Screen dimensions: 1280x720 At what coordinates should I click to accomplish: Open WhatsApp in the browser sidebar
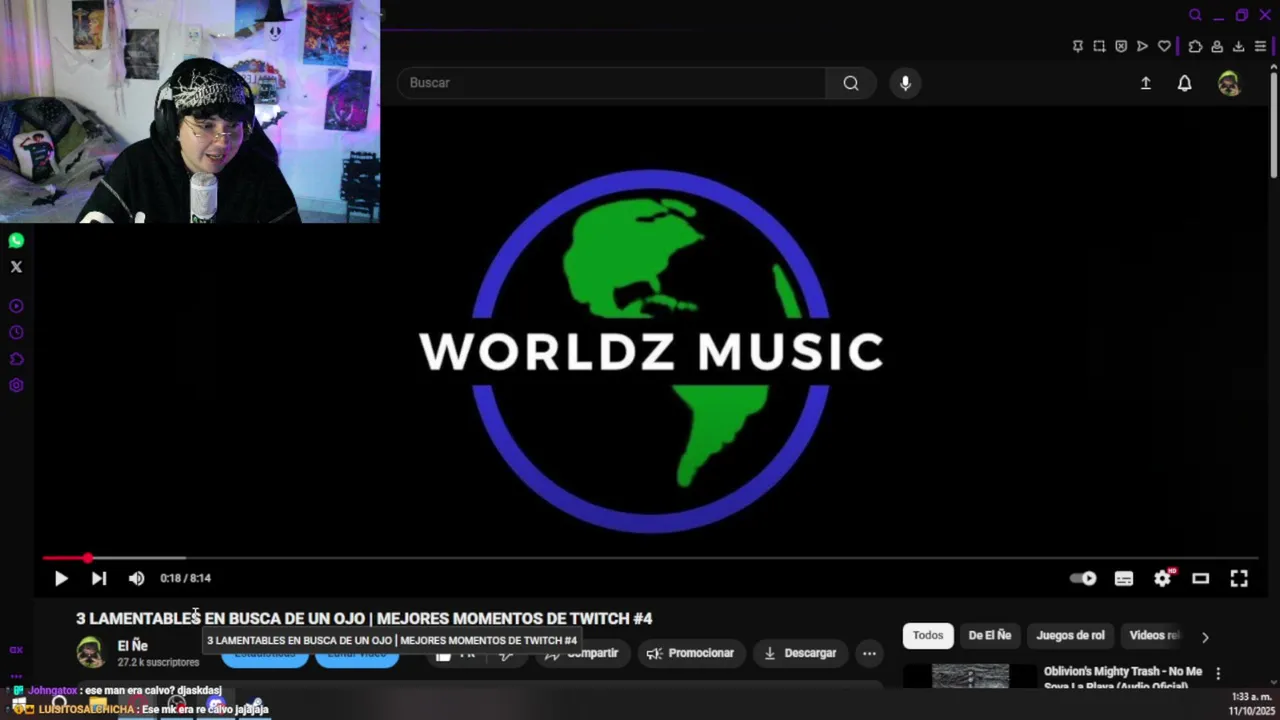pyautogui.click(x=16, y=241)
